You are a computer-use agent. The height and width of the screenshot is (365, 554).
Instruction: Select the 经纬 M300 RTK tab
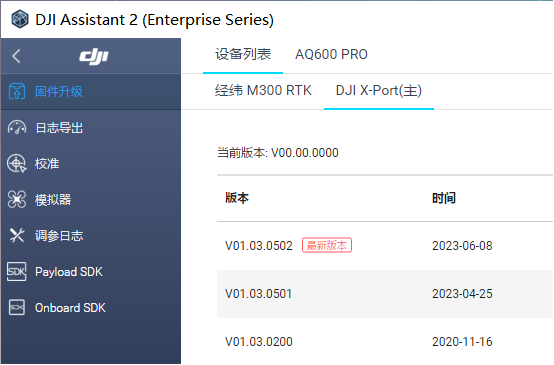point(263,91)
